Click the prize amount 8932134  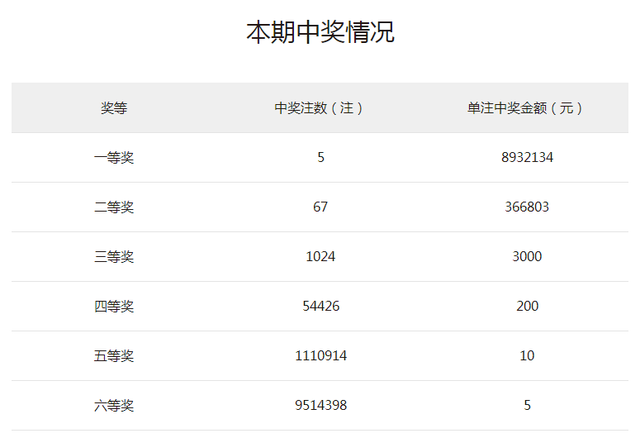(527, 157)
